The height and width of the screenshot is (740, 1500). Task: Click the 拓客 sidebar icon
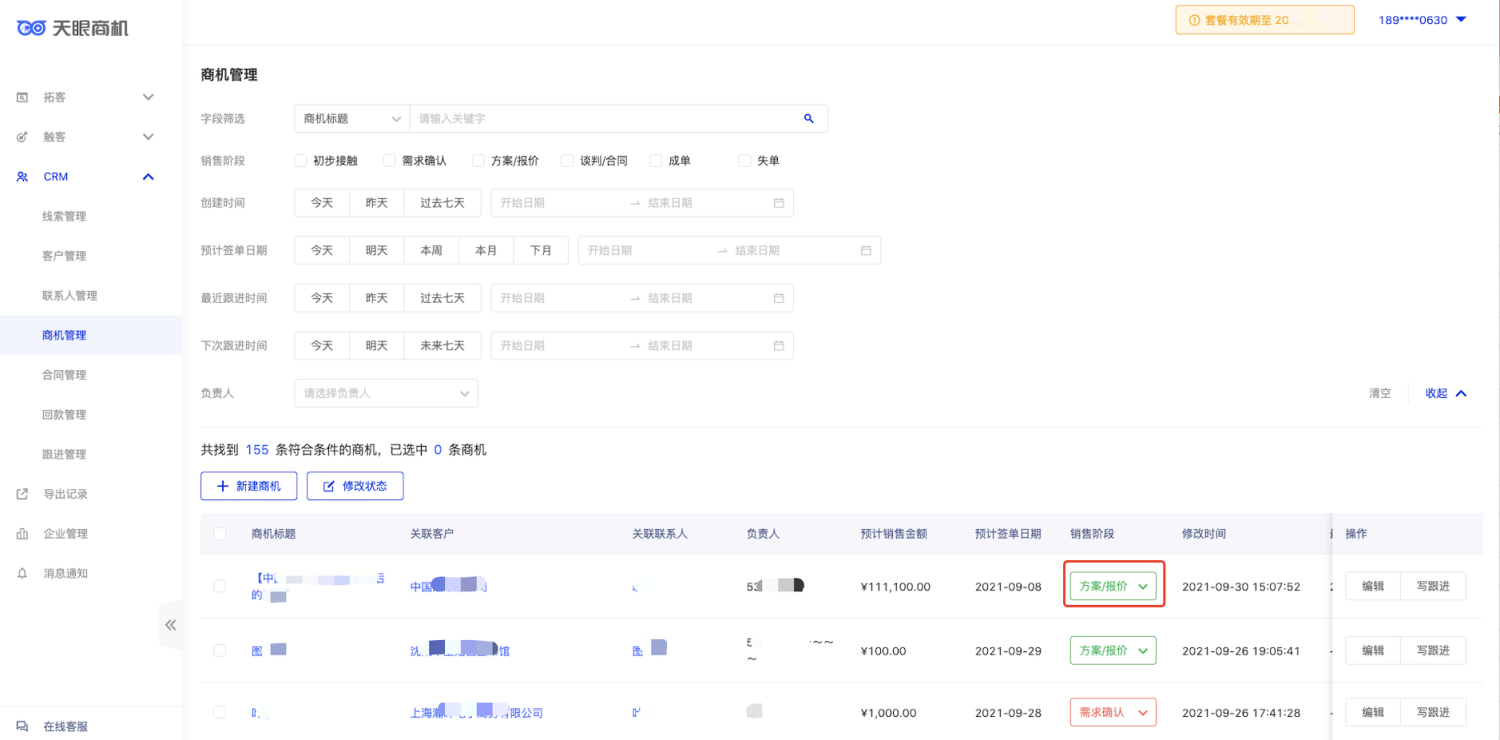22,97
